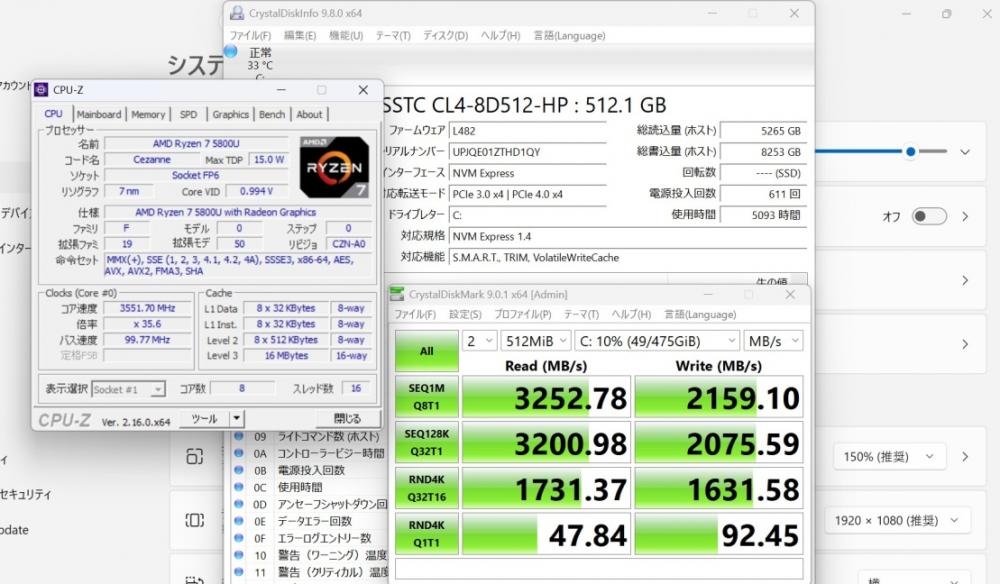The width and height of the screenshot is (1000, 584).
Task: Click the 閉じる button in CPU-Z
Action: coord(348,419)
